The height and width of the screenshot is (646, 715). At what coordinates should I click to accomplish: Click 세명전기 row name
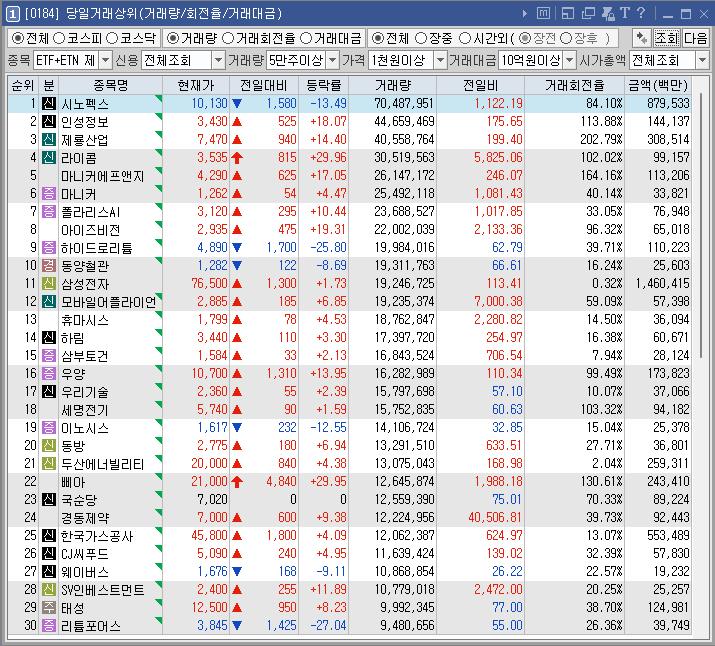tap(85, 410)
